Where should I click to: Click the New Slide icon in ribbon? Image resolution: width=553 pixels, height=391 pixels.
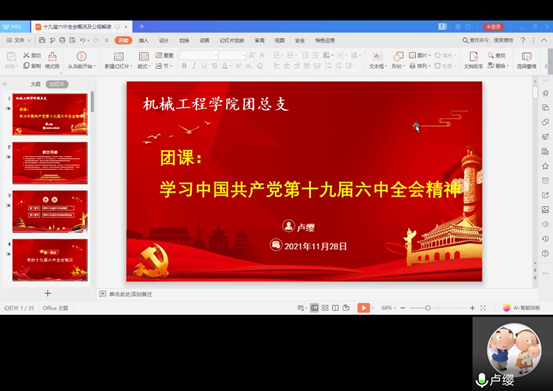[118, 56]
